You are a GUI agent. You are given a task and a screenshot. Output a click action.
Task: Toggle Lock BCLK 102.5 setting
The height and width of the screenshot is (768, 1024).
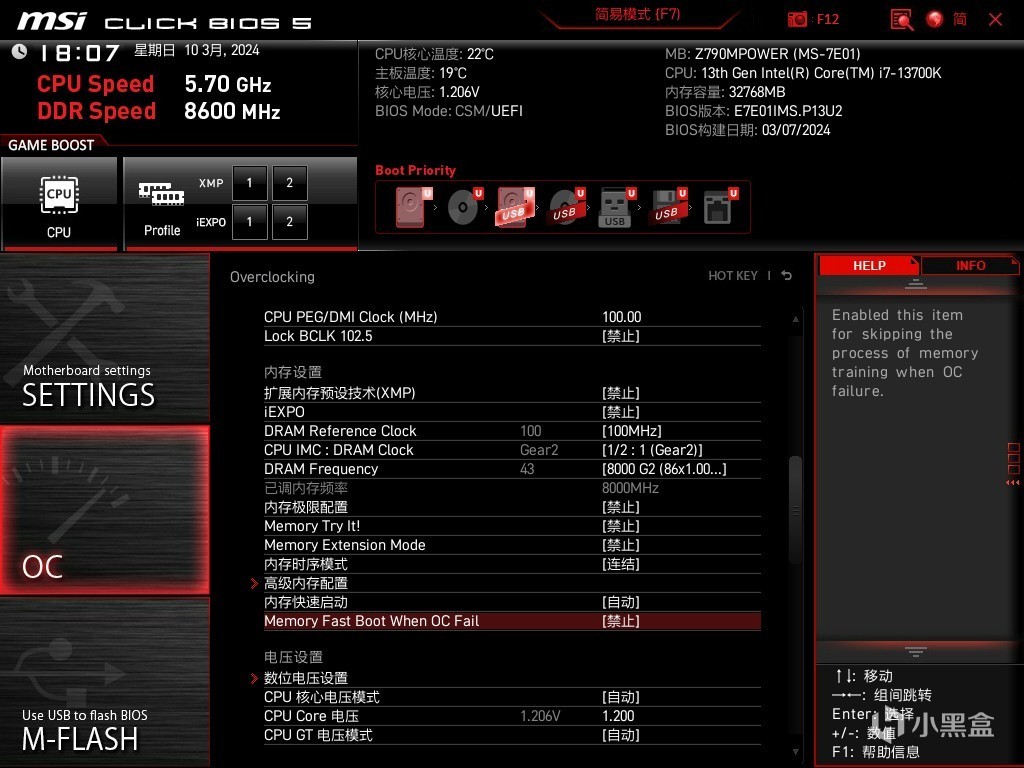pyautogui.click(x=512, y=336)
